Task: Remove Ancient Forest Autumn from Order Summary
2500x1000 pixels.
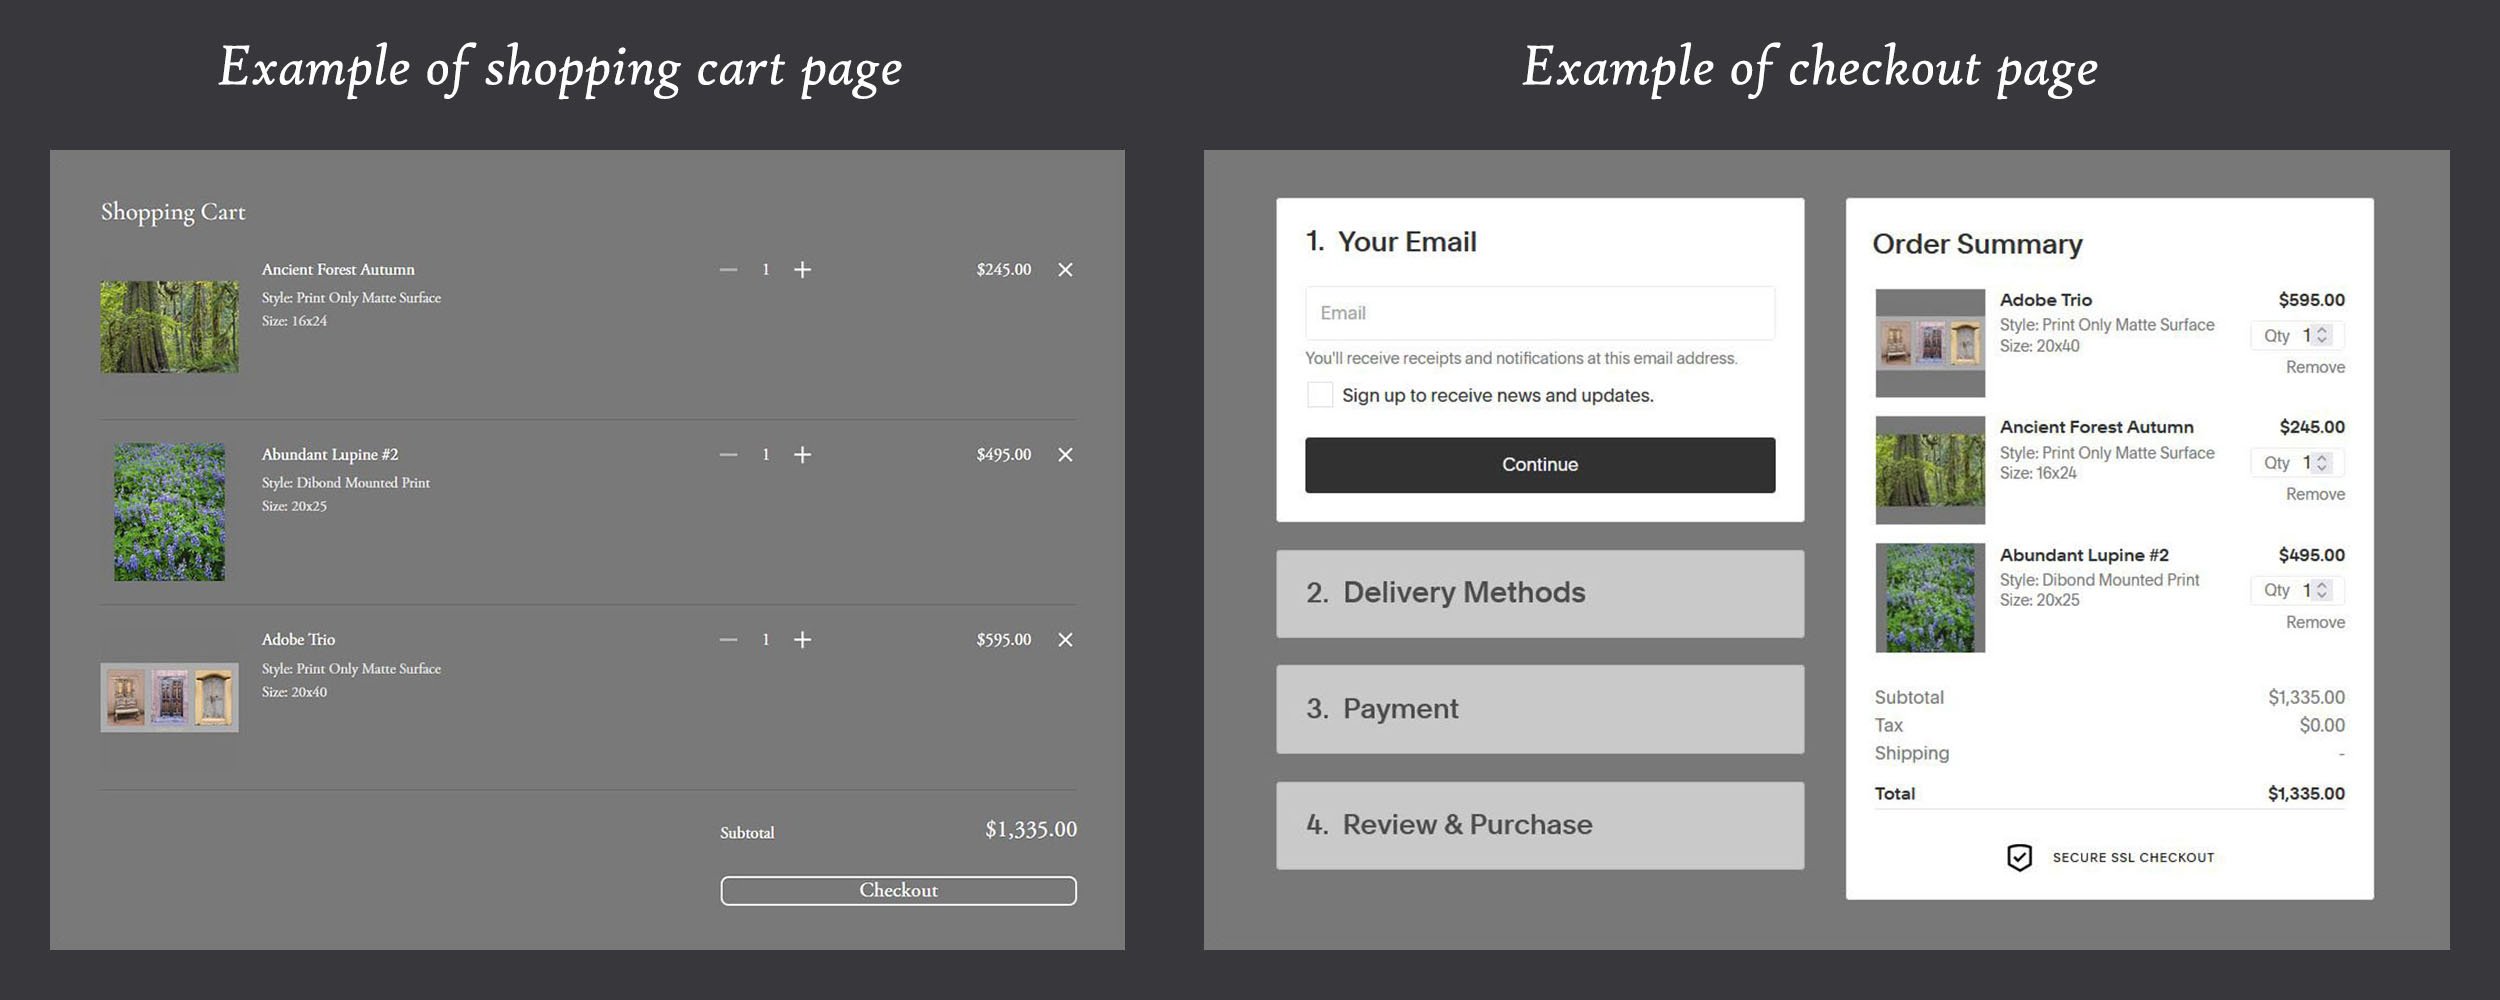Action: 2315,495
